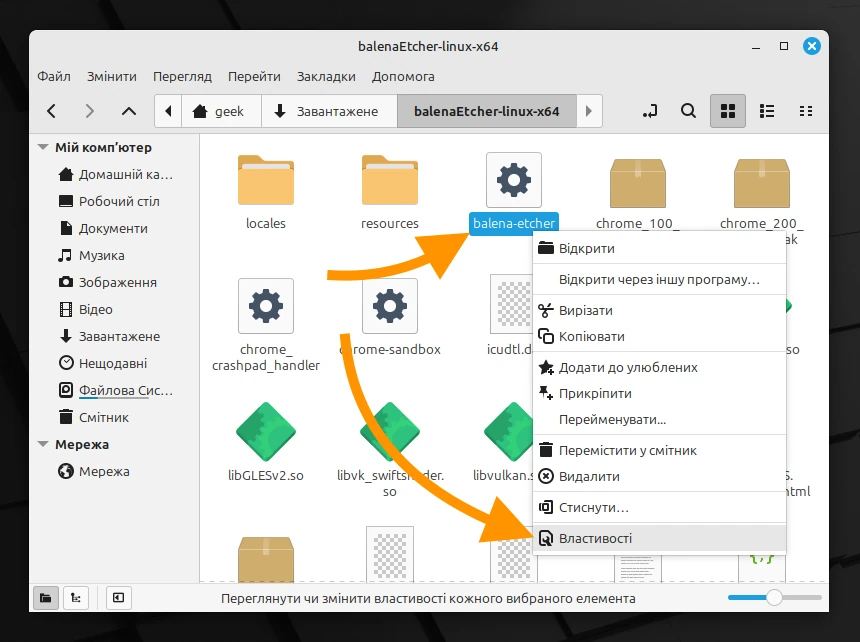Go forward with the right arrow button
The height and width of the screenshot is (642, 860).
[89, 111]
